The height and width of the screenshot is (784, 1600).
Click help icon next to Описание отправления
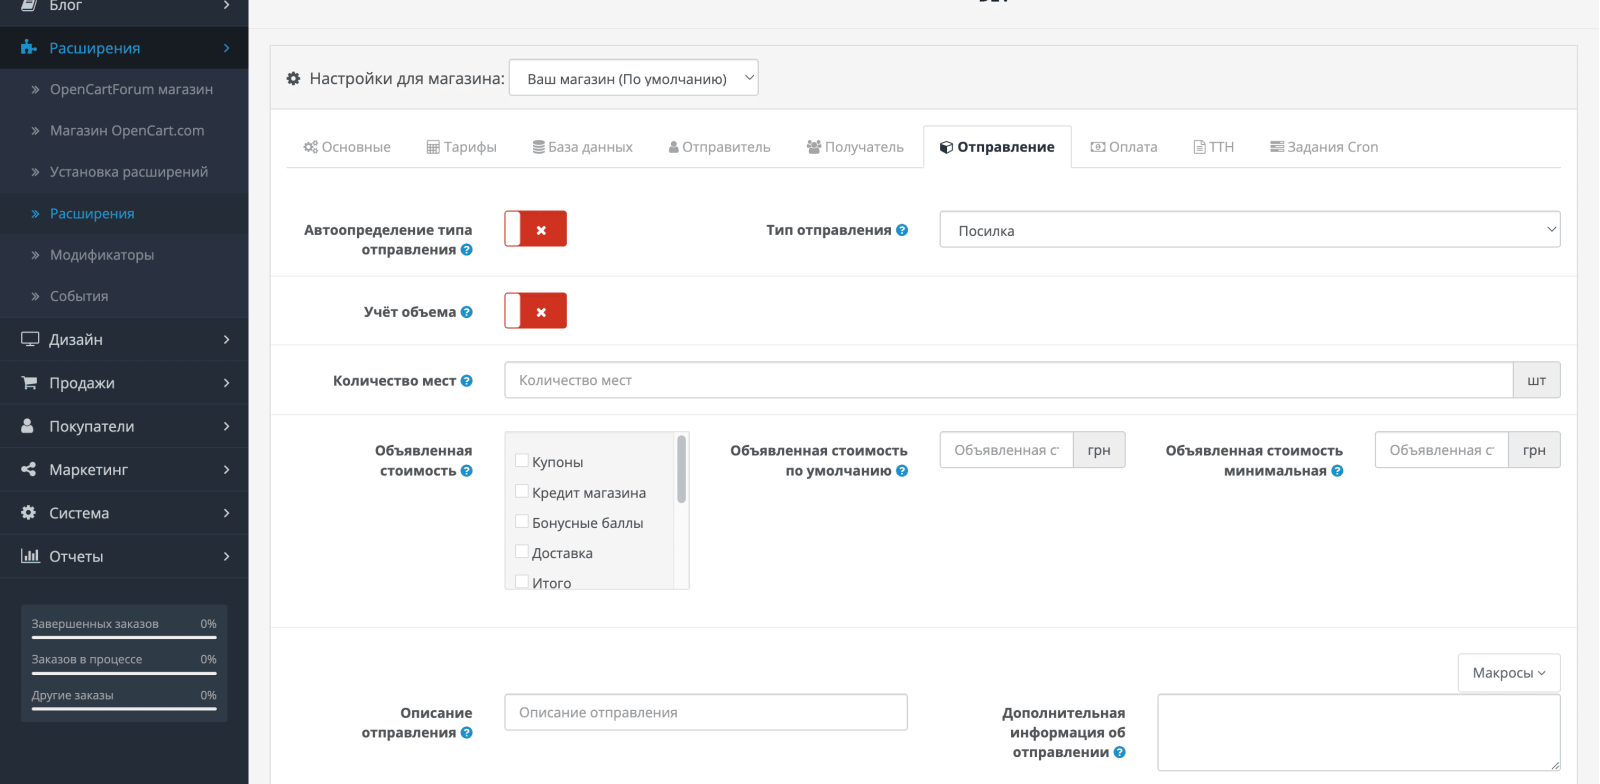point(466,733)
